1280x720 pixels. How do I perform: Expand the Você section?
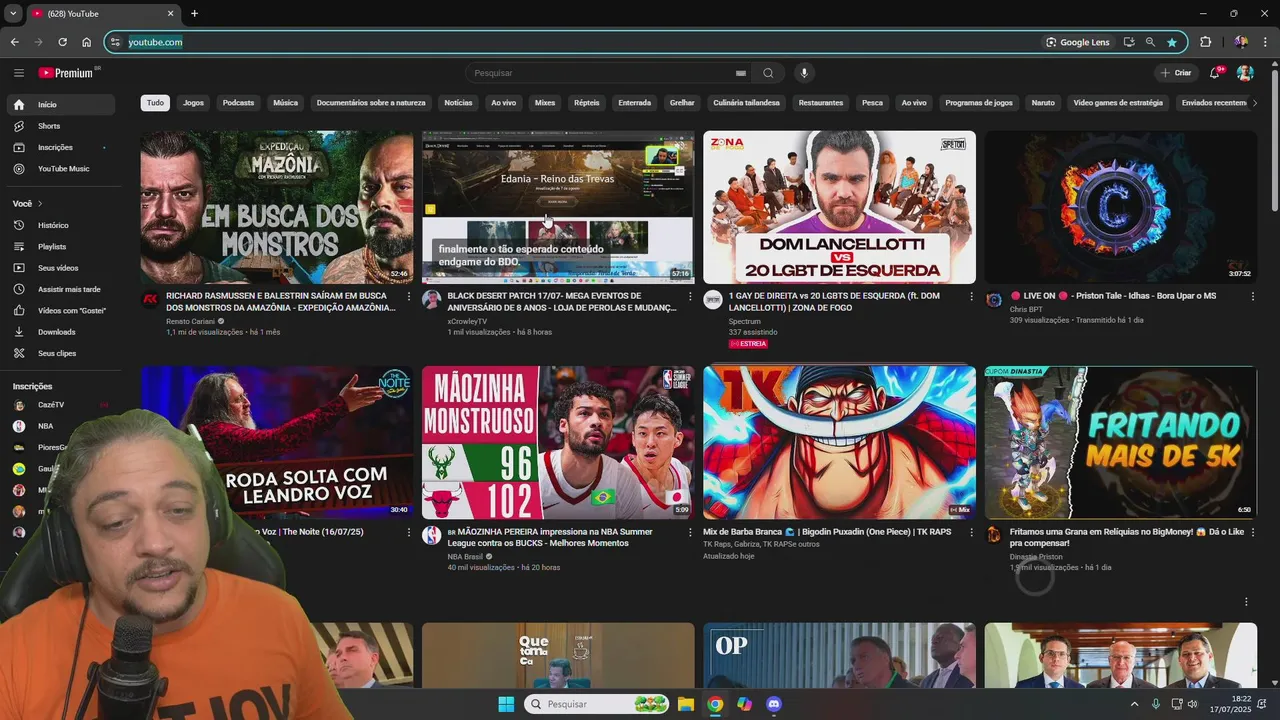[x=27, y=204]
